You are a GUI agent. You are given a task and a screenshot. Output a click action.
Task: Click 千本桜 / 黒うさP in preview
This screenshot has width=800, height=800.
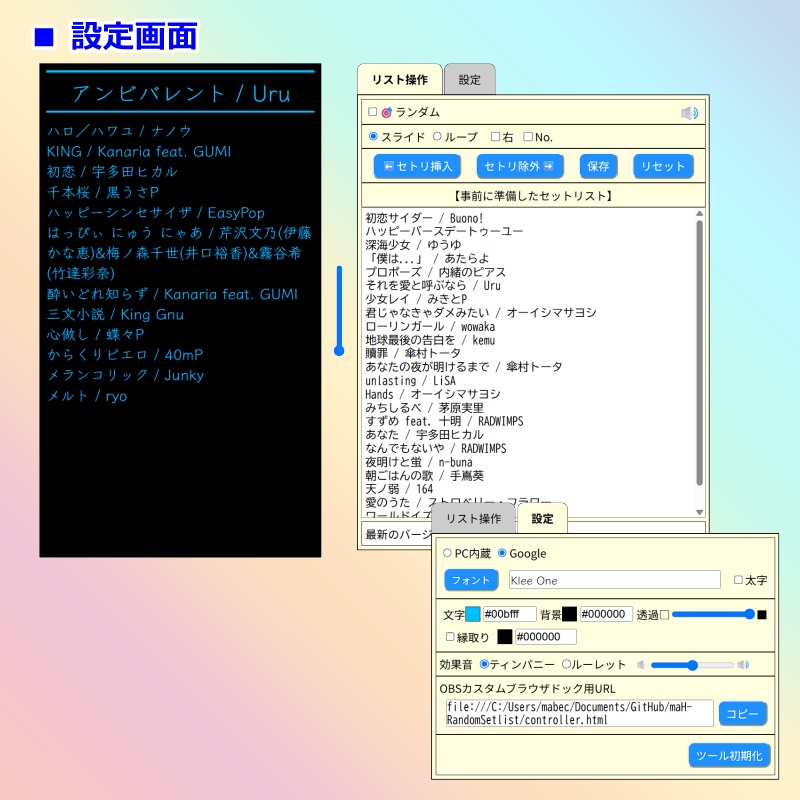(103, 192)
